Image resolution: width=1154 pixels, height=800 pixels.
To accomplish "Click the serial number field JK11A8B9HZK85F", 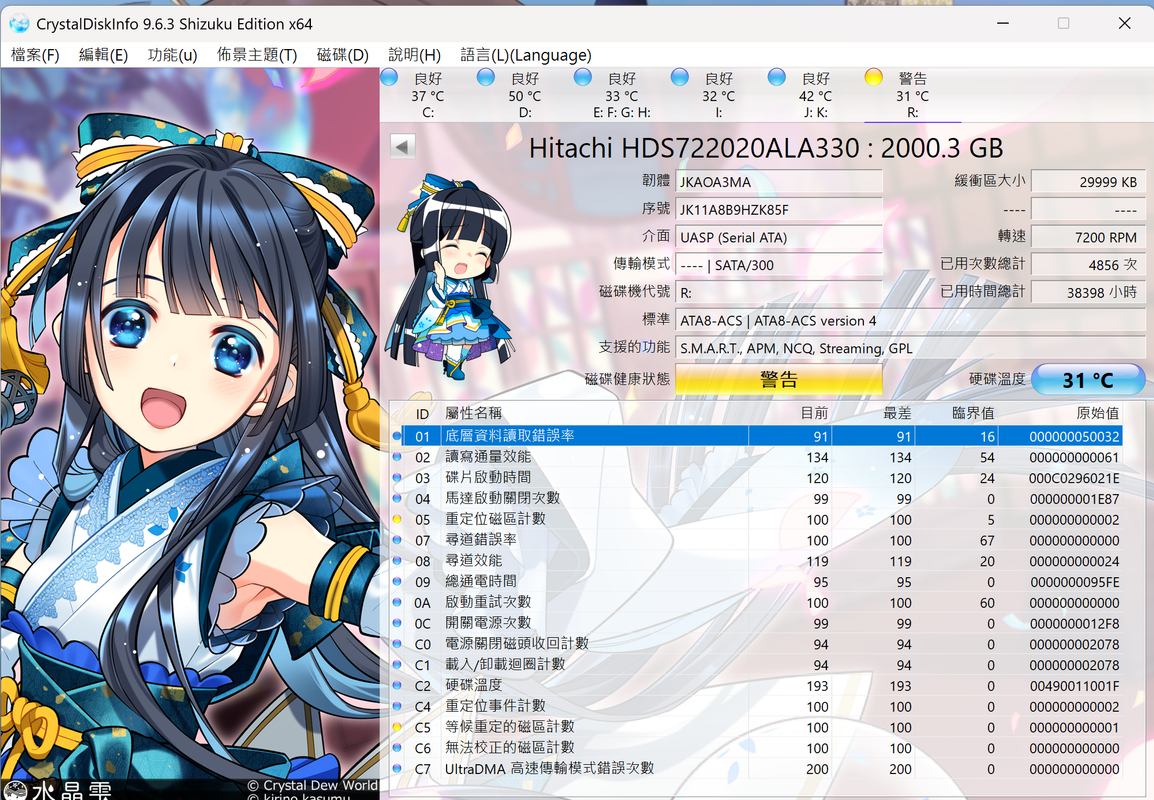I will point(779,210).
